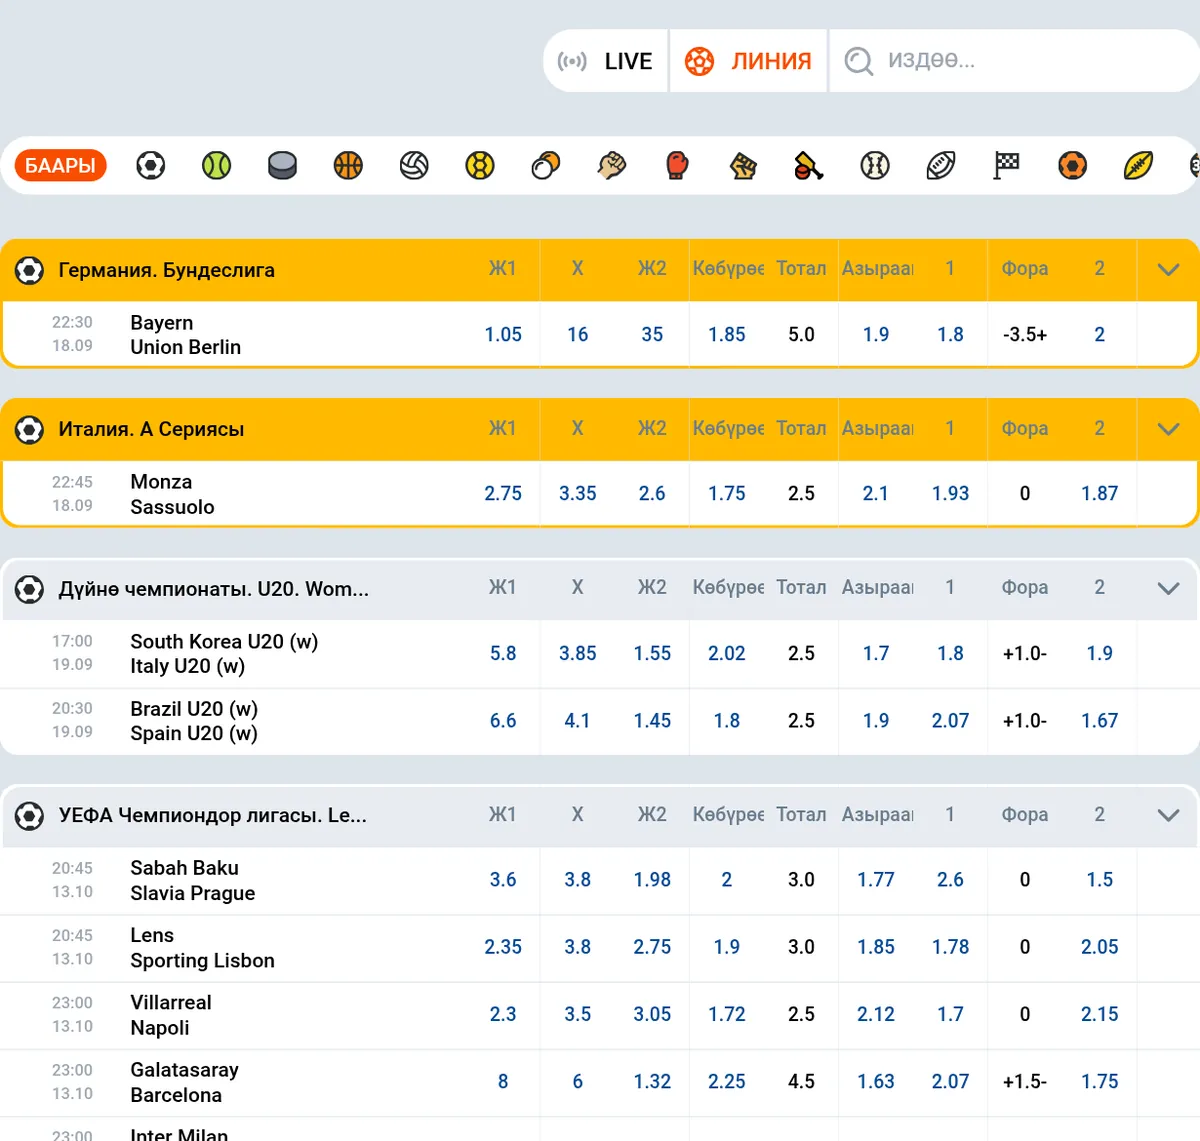Pick Bayern home win odds 1.05
Viewport: 1200px width, 1141px height.
(x=503, y=335)
